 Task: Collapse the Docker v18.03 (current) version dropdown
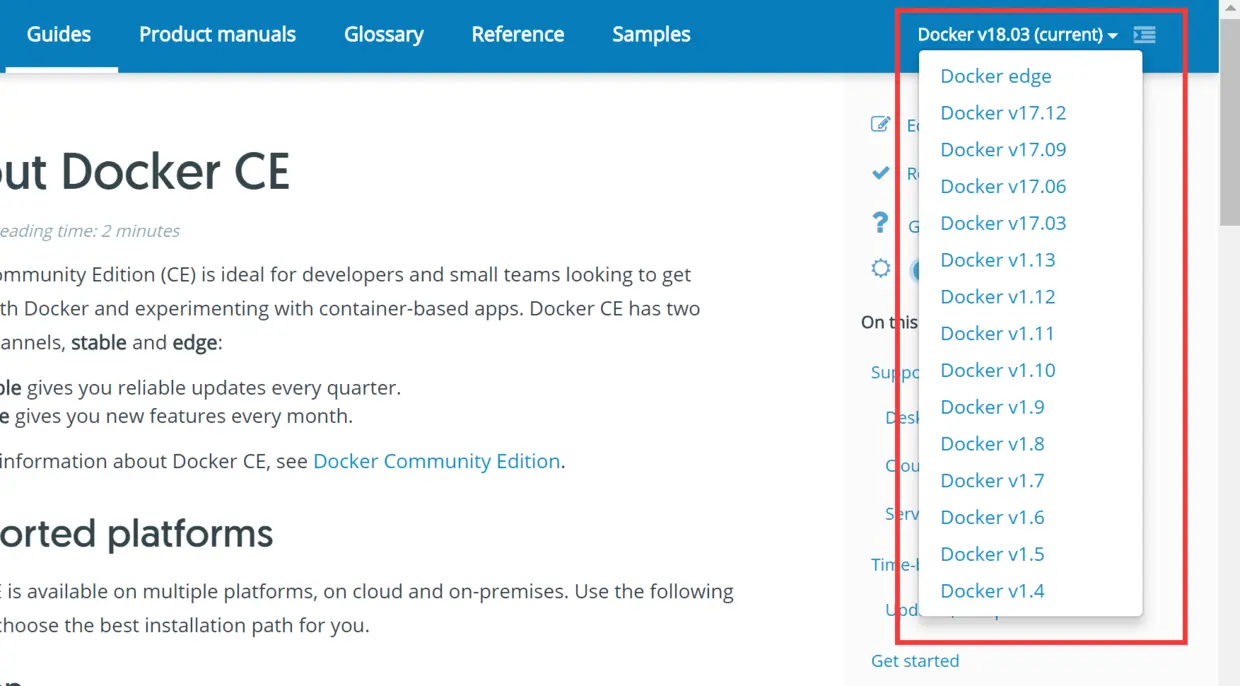pos(1017,35)
